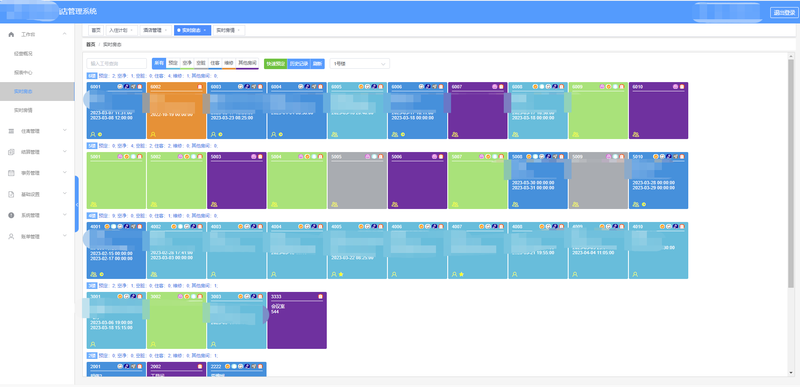Click the house icon beside 工作台
The width and height of the screenshot is (800, 387).
click(11, 34)
